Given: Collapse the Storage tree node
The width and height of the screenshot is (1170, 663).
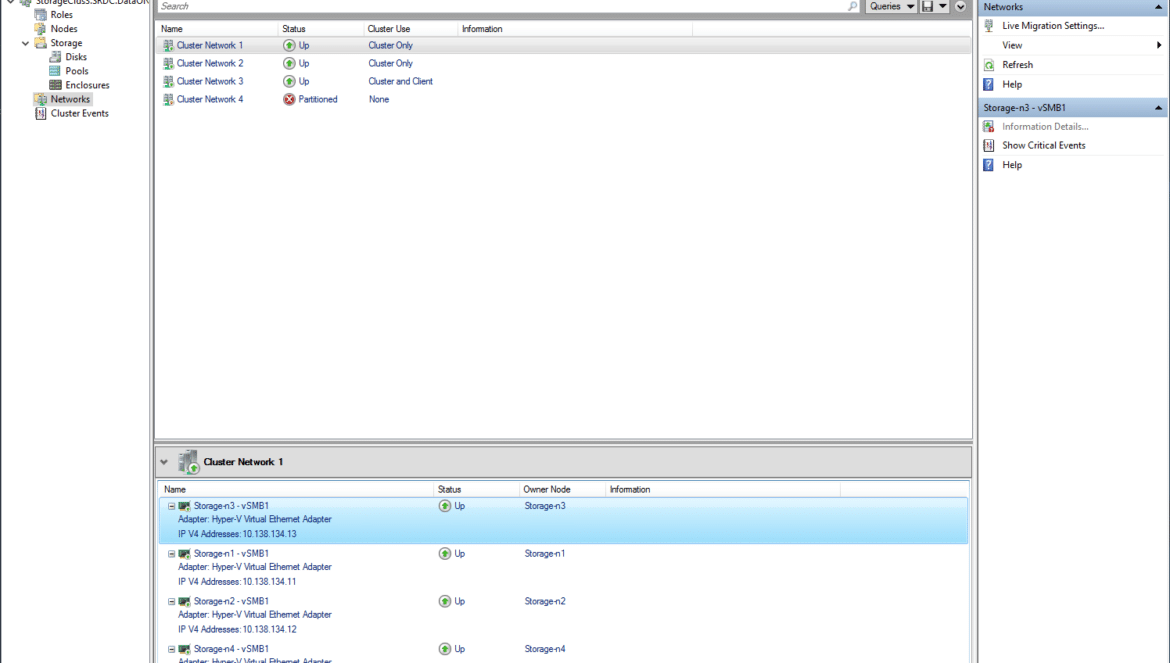Looking at the screenshot, I should tap(25, 43).
